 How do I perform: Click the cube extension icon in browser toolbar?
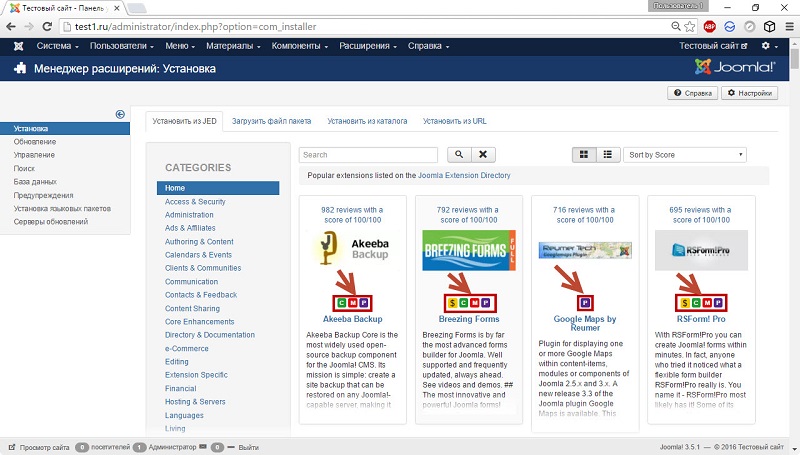click(769, 27)
